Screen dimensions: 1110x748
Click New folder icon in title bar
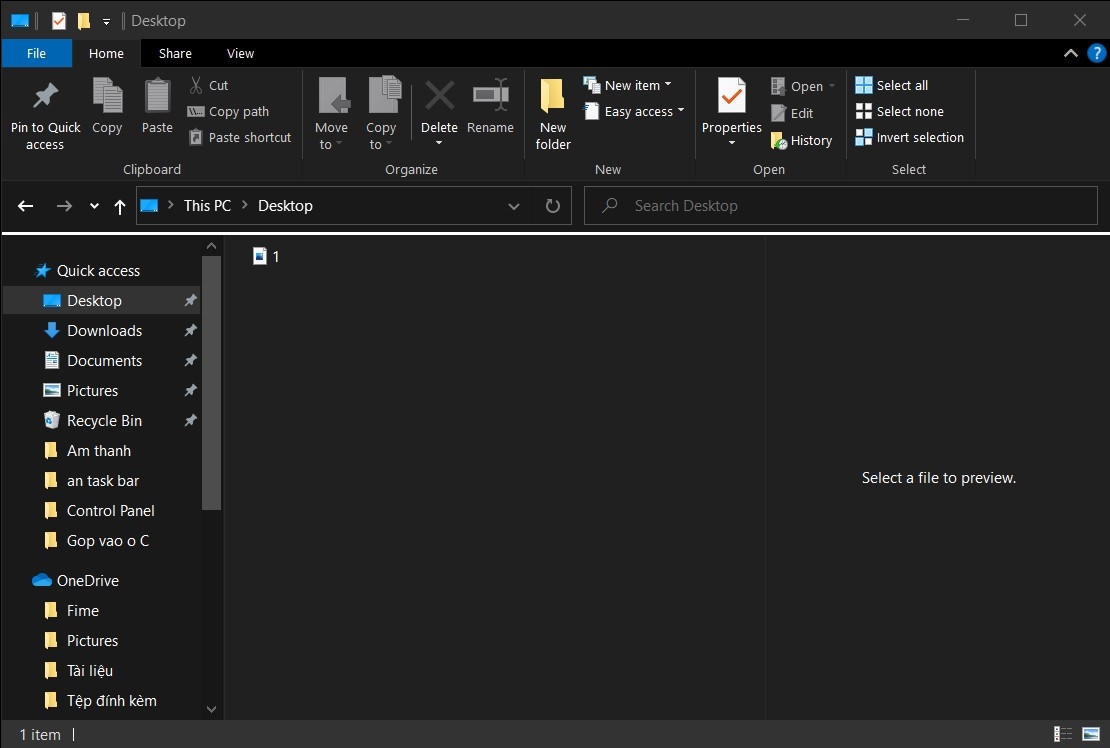point(84,21)
